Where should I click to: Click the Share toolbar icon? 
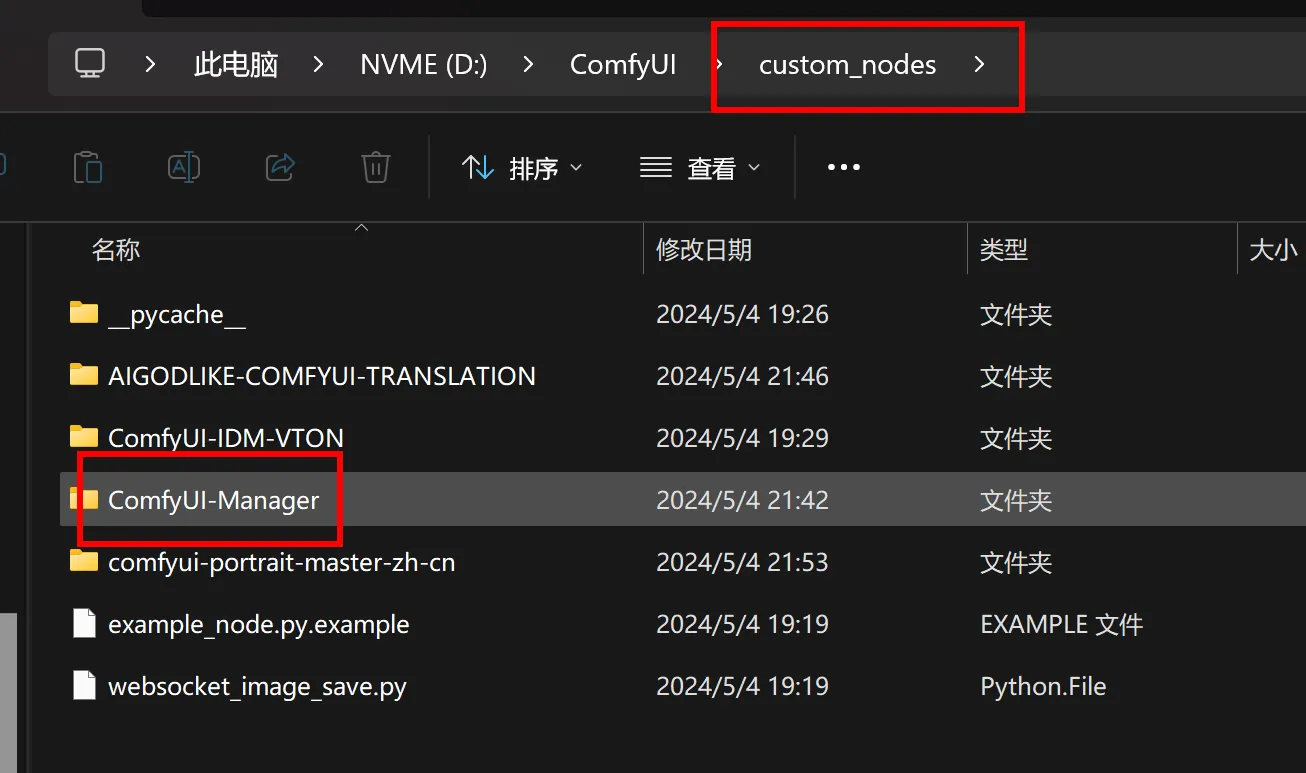(280, 167)
